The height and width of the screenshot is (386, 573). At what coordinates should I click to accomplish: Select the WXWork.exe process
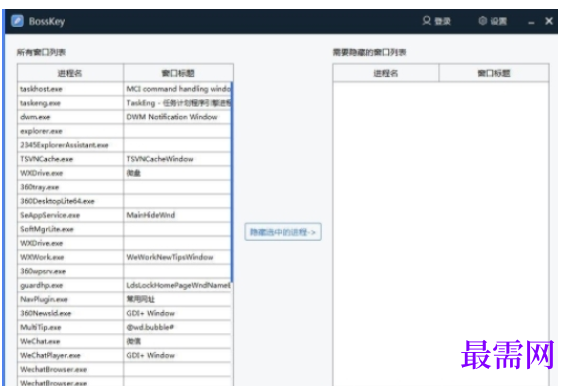(70, 257)
